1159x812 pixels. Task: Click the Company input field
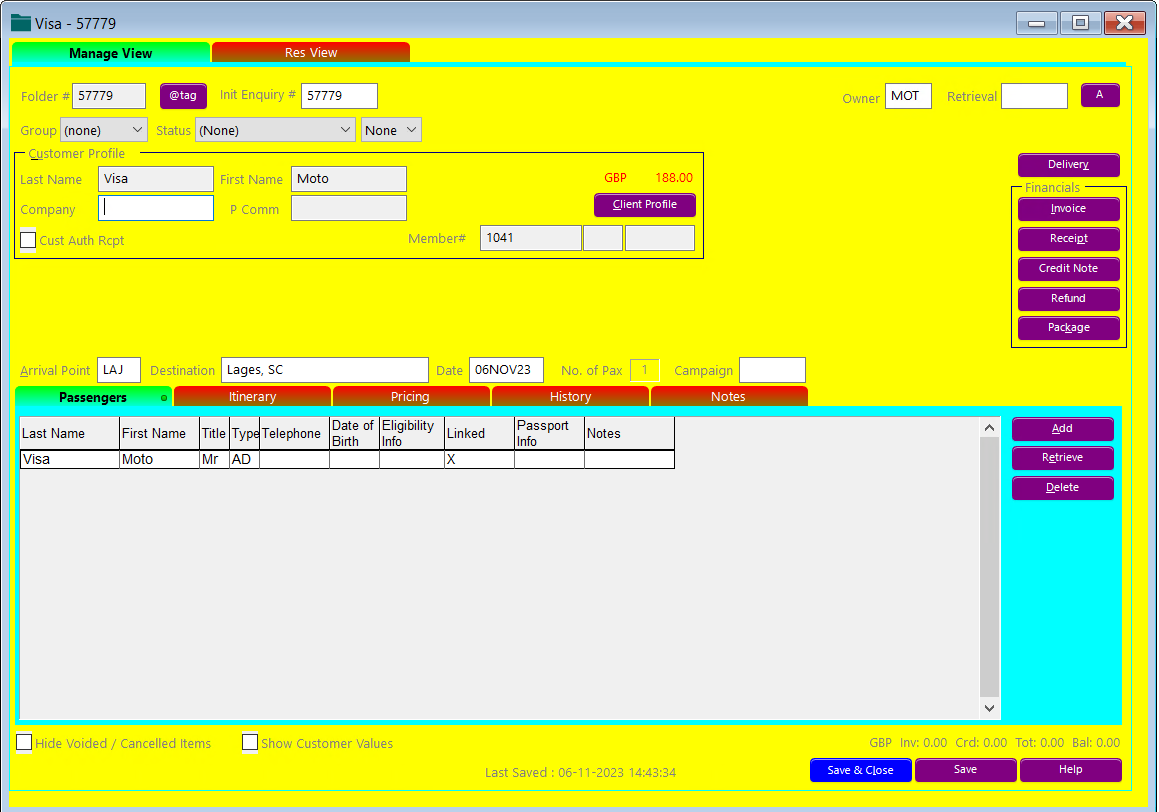point(156,208)
